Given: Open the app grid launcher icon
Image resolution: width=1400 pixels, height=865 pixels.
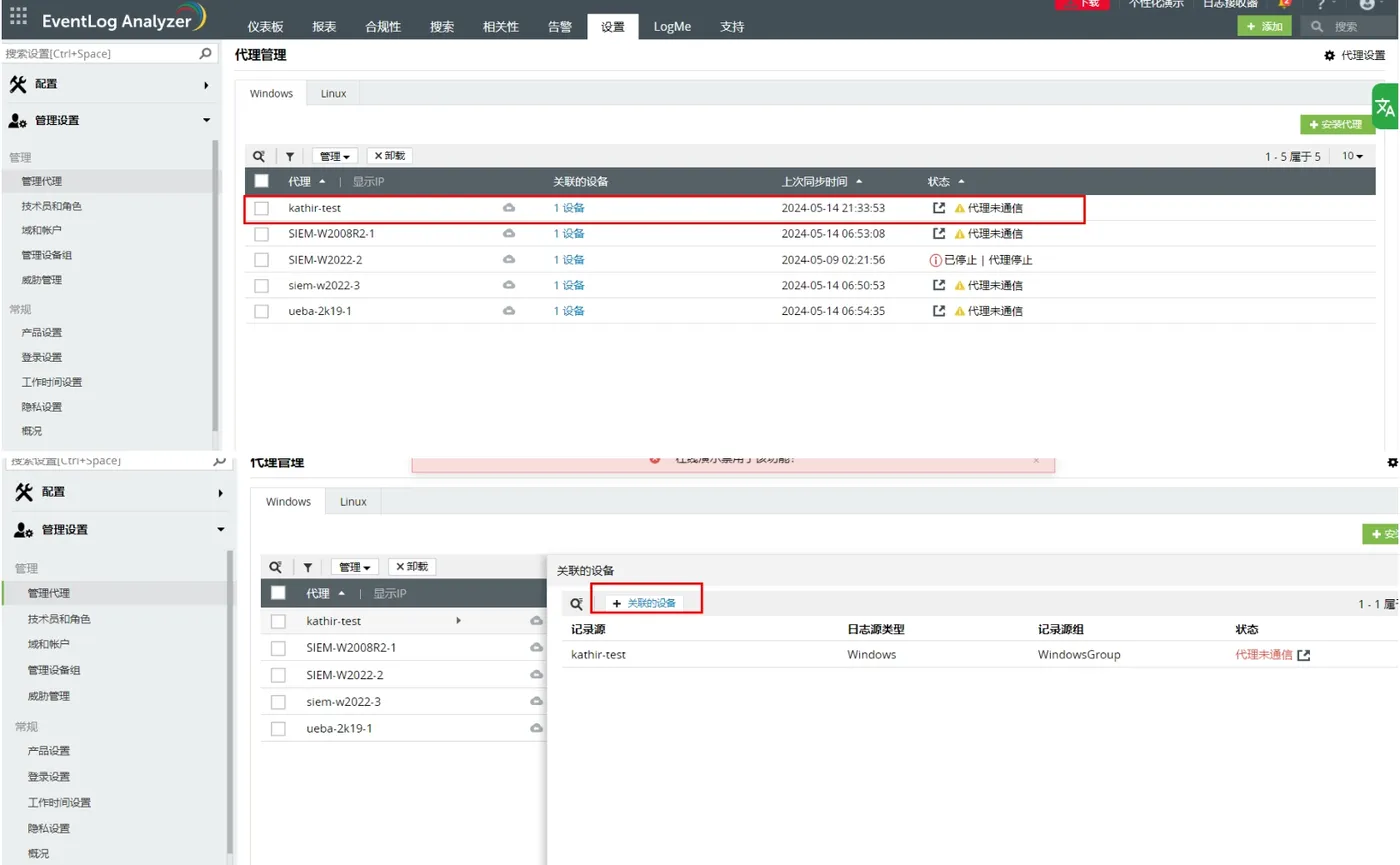Looking at the screenshot, I should [x=18, y=16].
